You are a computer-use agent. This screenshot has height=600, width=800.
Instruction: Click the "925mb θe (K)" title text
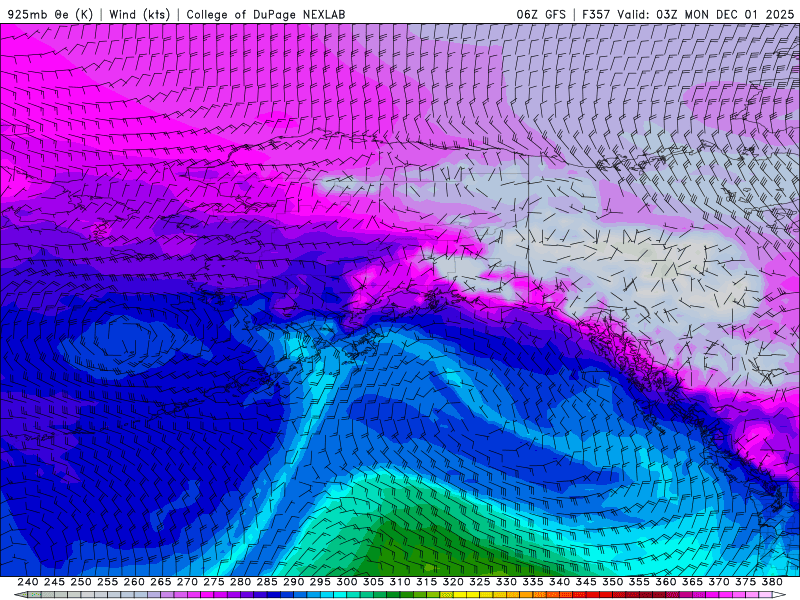pos(50,14)
